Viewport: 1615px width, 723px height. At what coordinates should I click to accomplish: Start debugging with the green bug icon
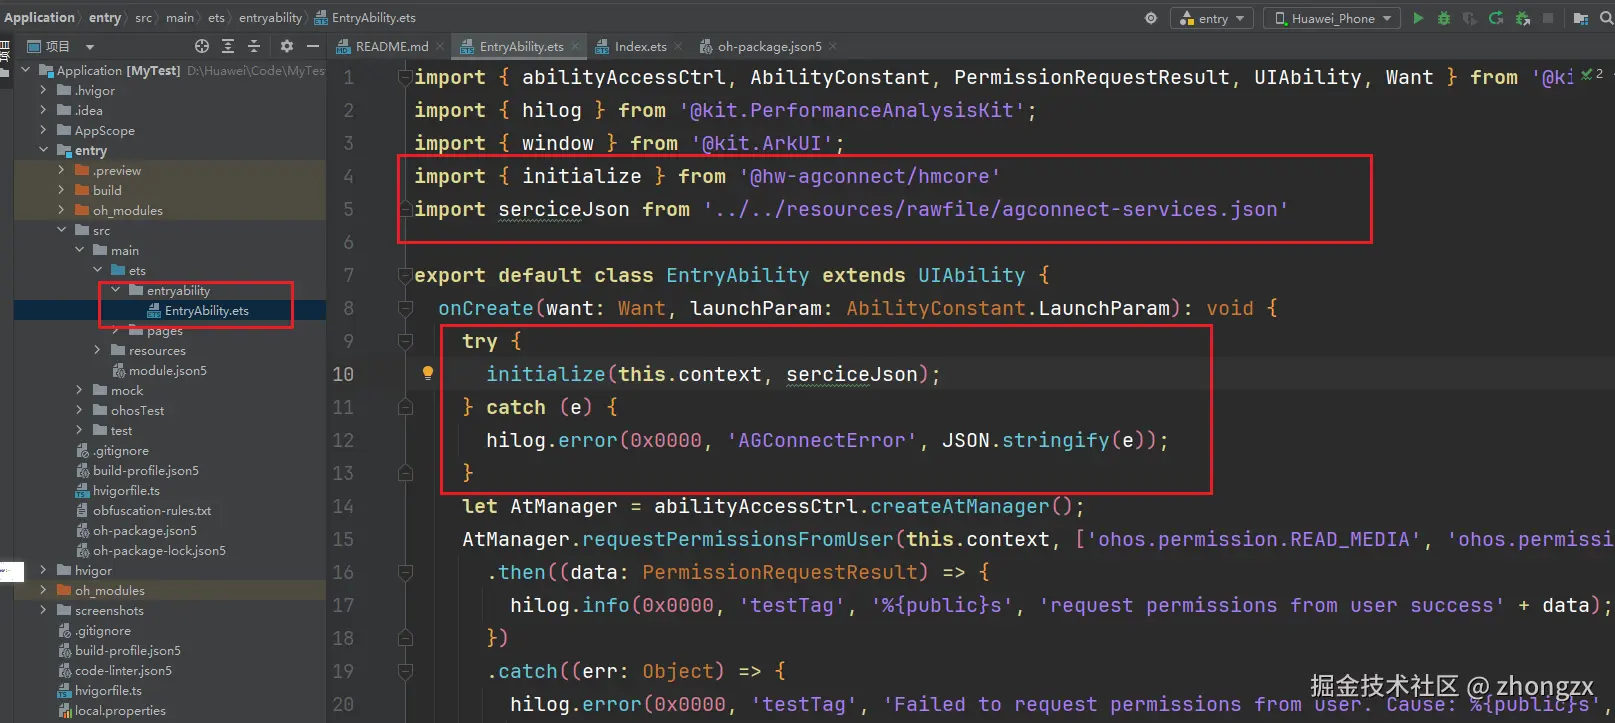point(1443,18)
